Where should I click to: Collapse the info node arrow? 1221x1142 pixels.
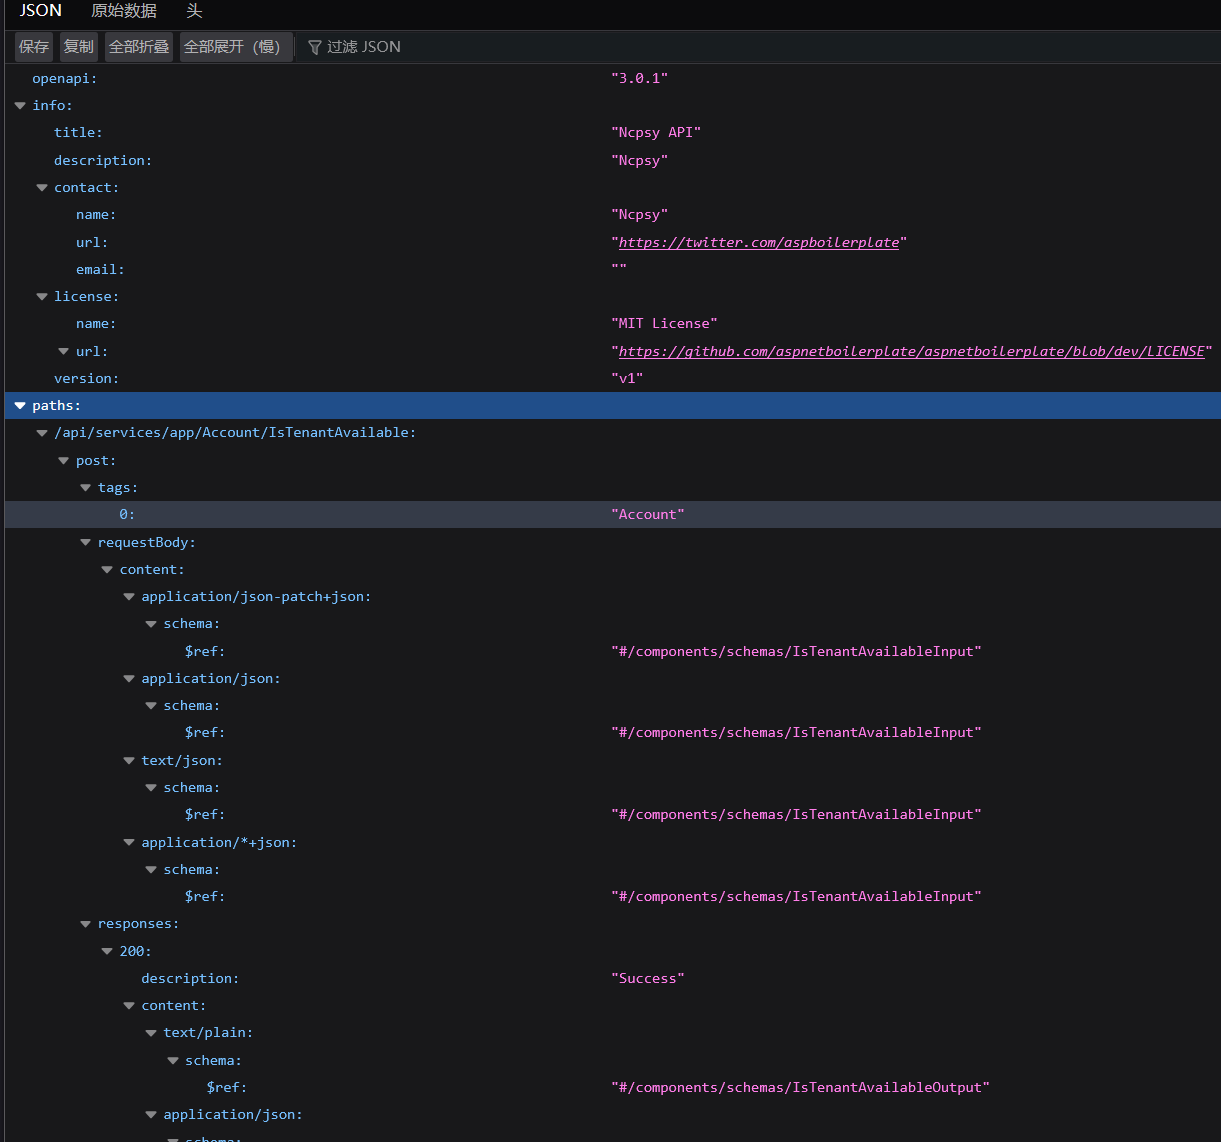[x=20, y=106]
